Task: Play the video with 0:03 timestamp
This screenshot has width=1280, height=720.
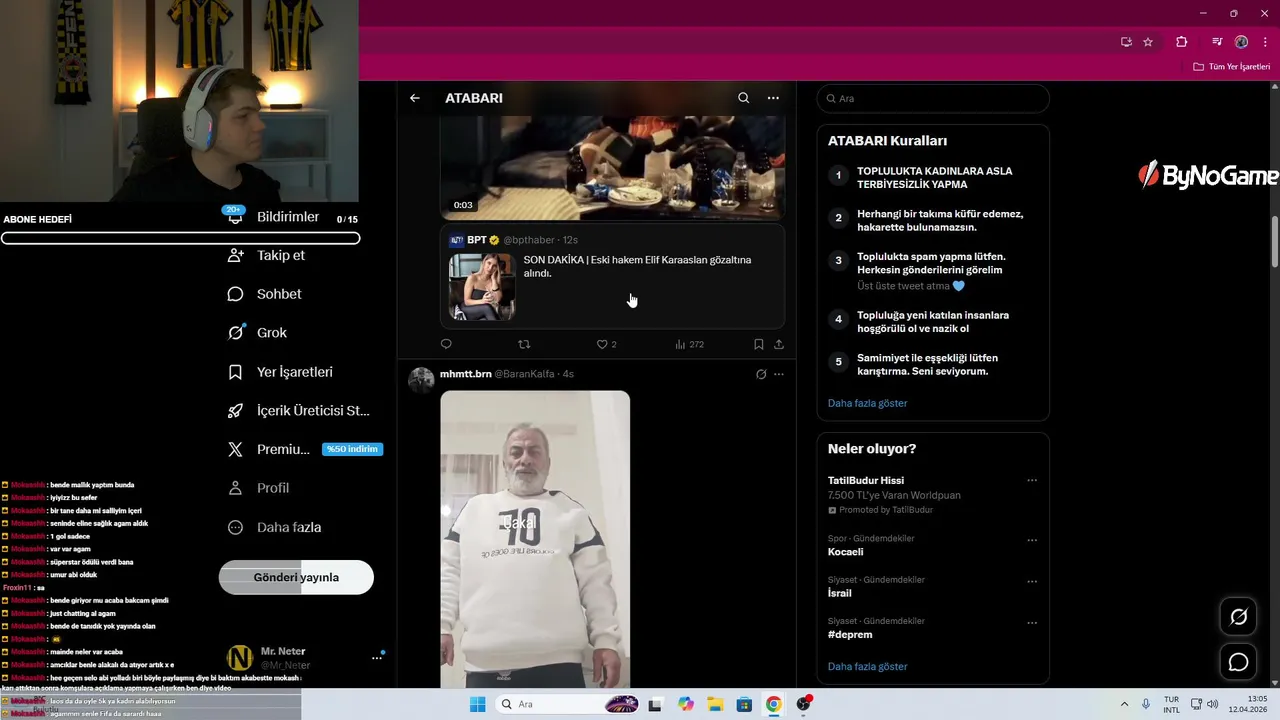Action: click(612, 167)
